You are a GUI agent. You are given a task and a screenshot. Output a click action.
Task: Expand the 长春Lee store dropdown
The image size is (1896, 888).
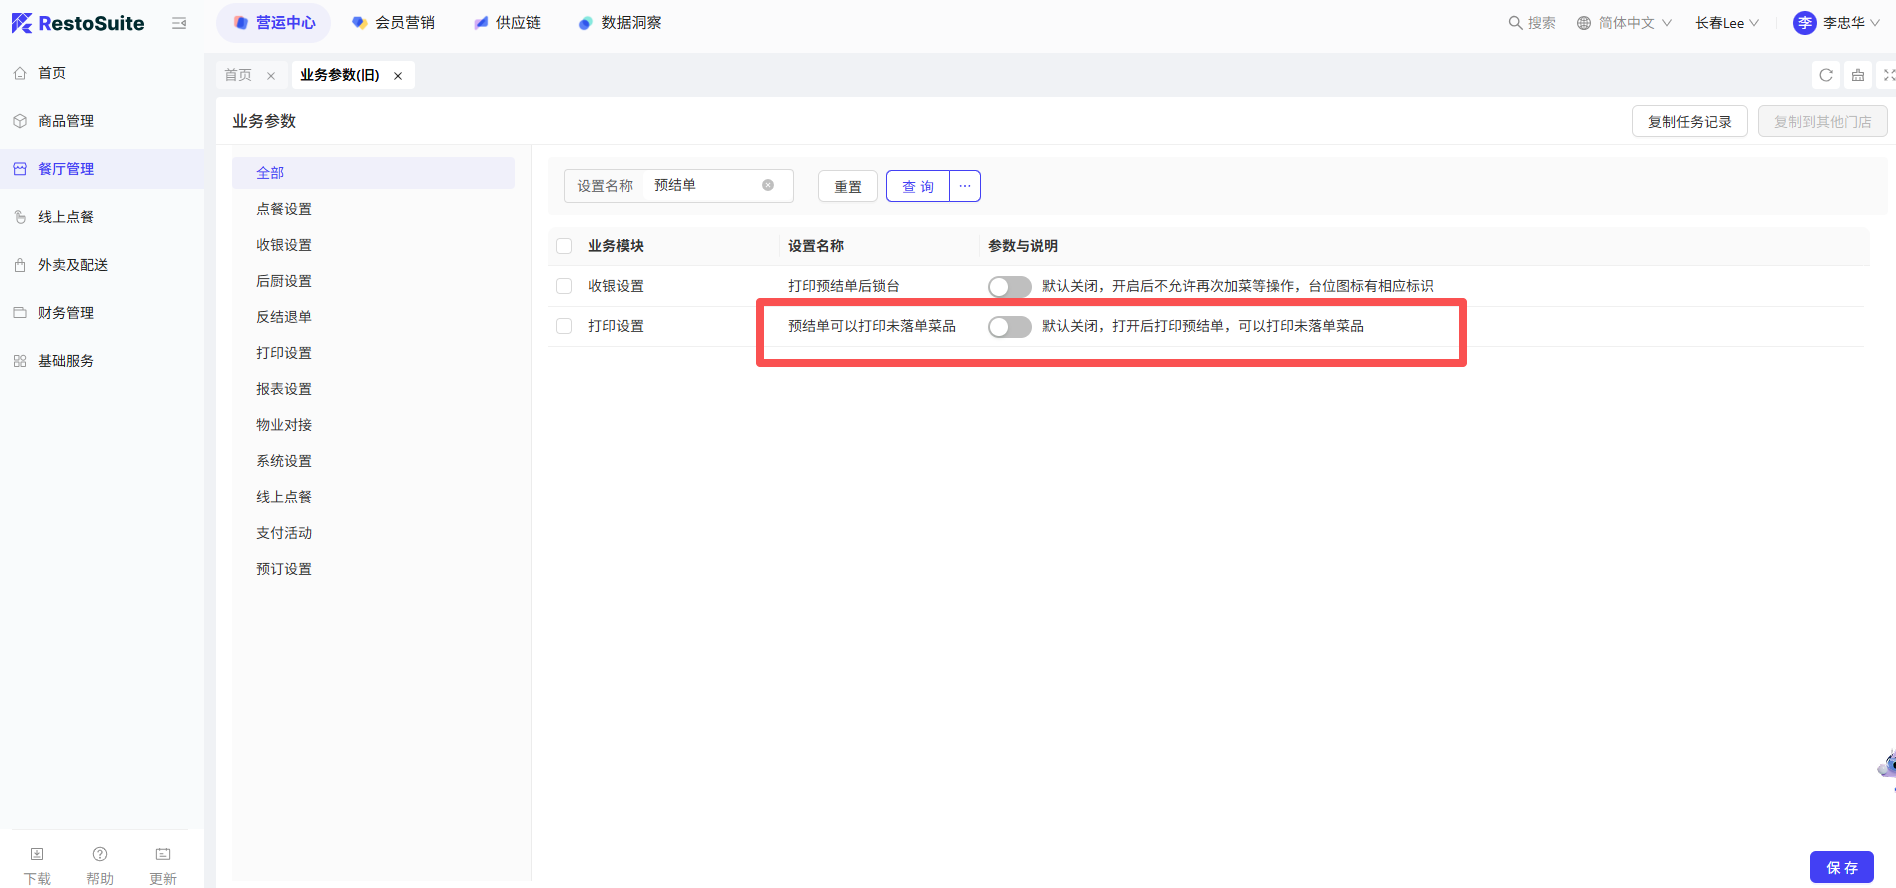pyautogui.click(x=1726, y=23)
